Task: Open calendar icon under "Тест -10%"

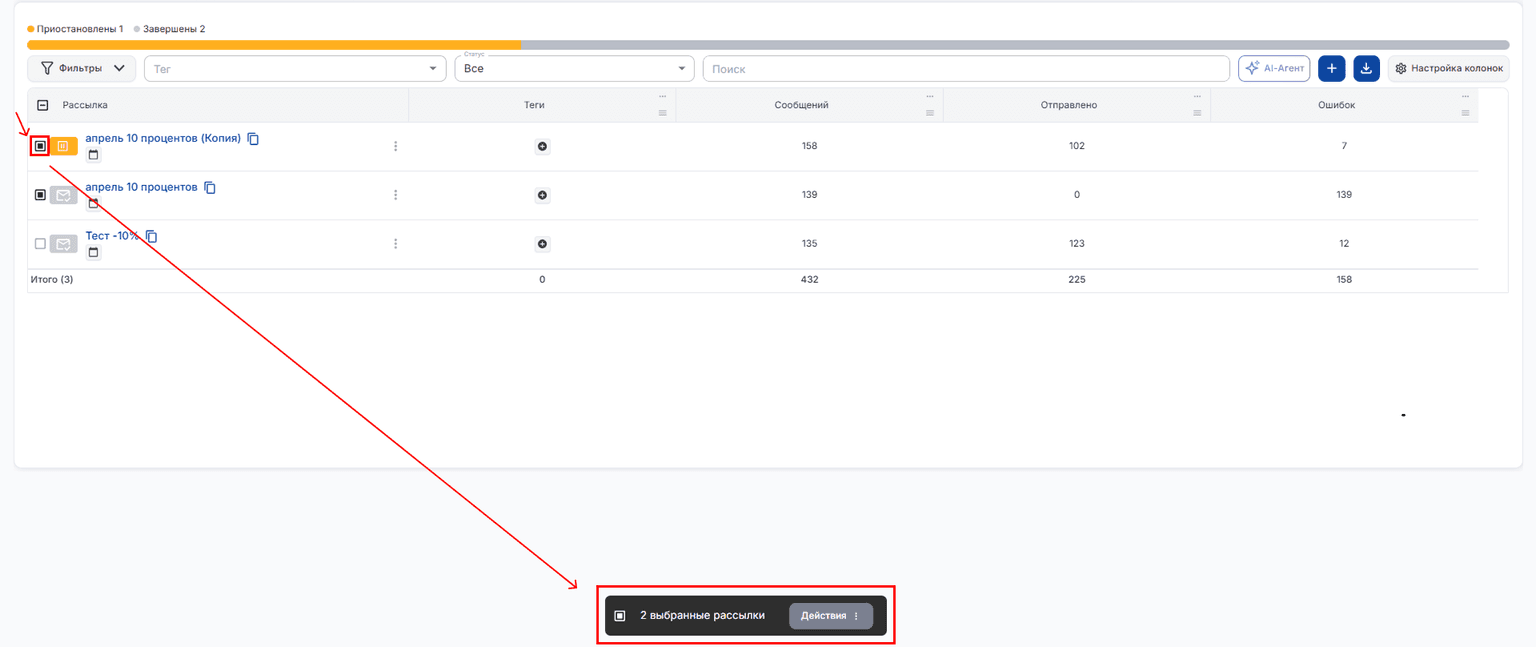Action: 93,253
